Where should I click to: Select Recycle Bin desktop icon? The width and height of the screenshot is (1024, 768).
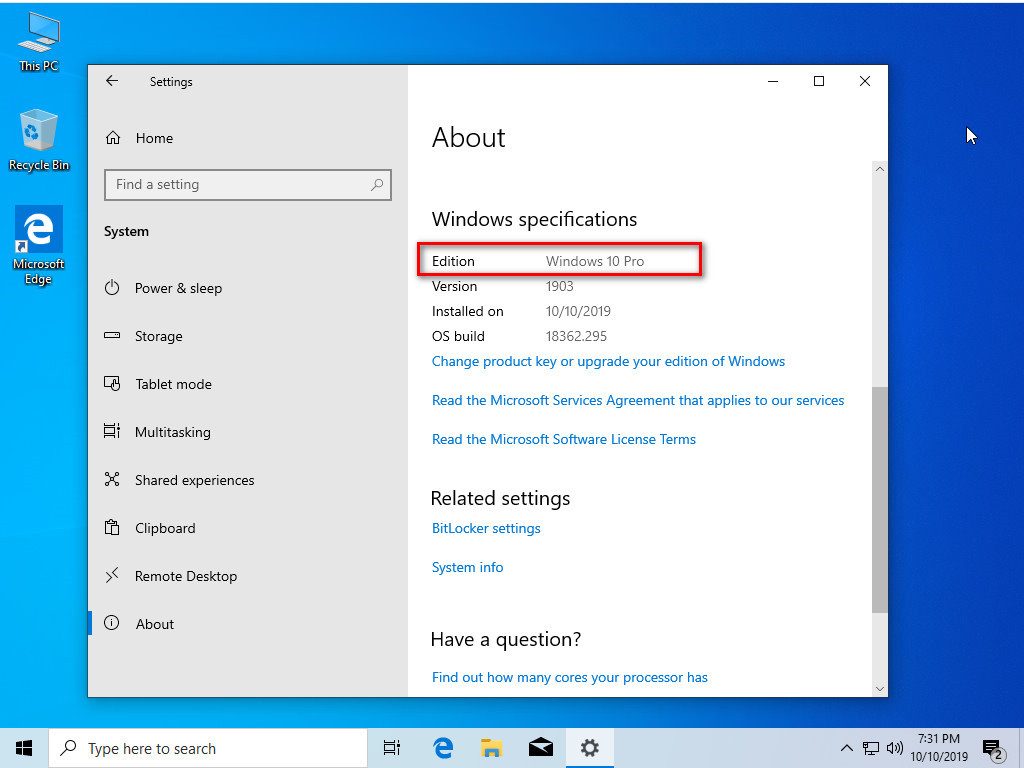[39, 140]
